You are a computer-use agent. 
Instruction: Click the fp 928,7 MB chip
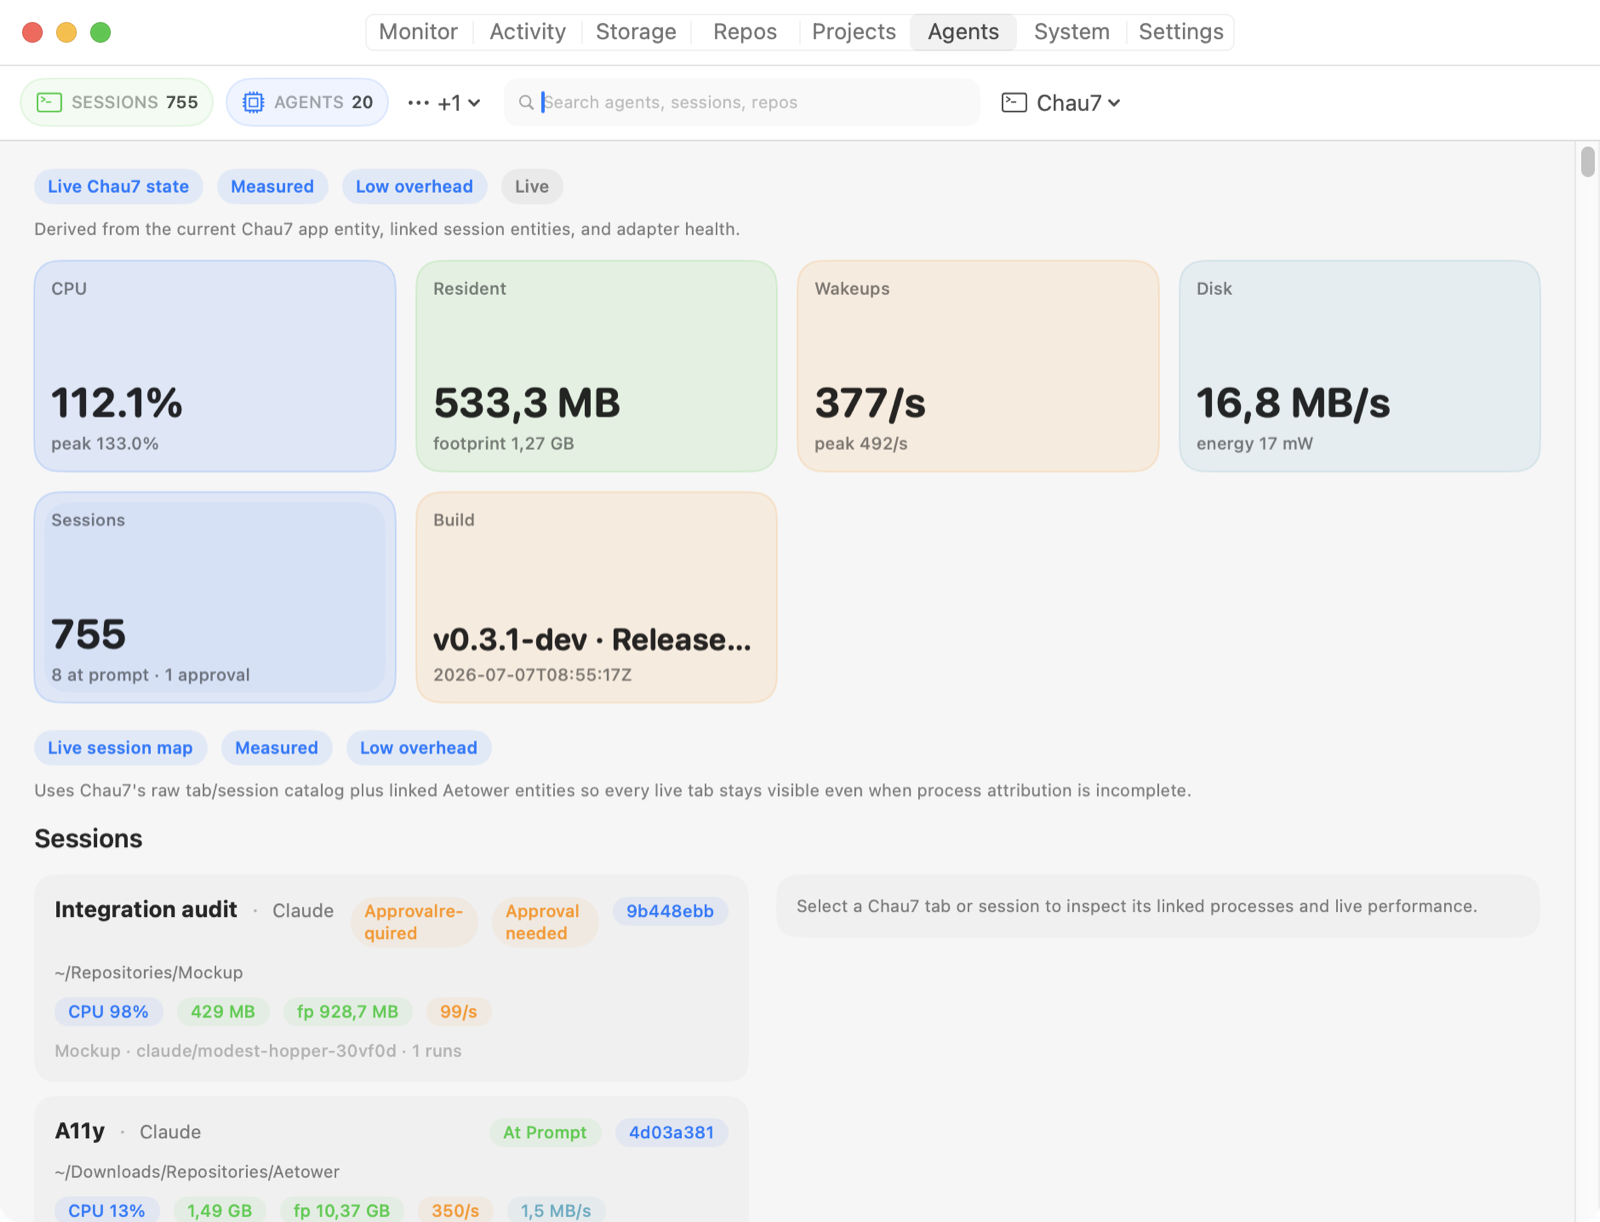coord(347,1011)
